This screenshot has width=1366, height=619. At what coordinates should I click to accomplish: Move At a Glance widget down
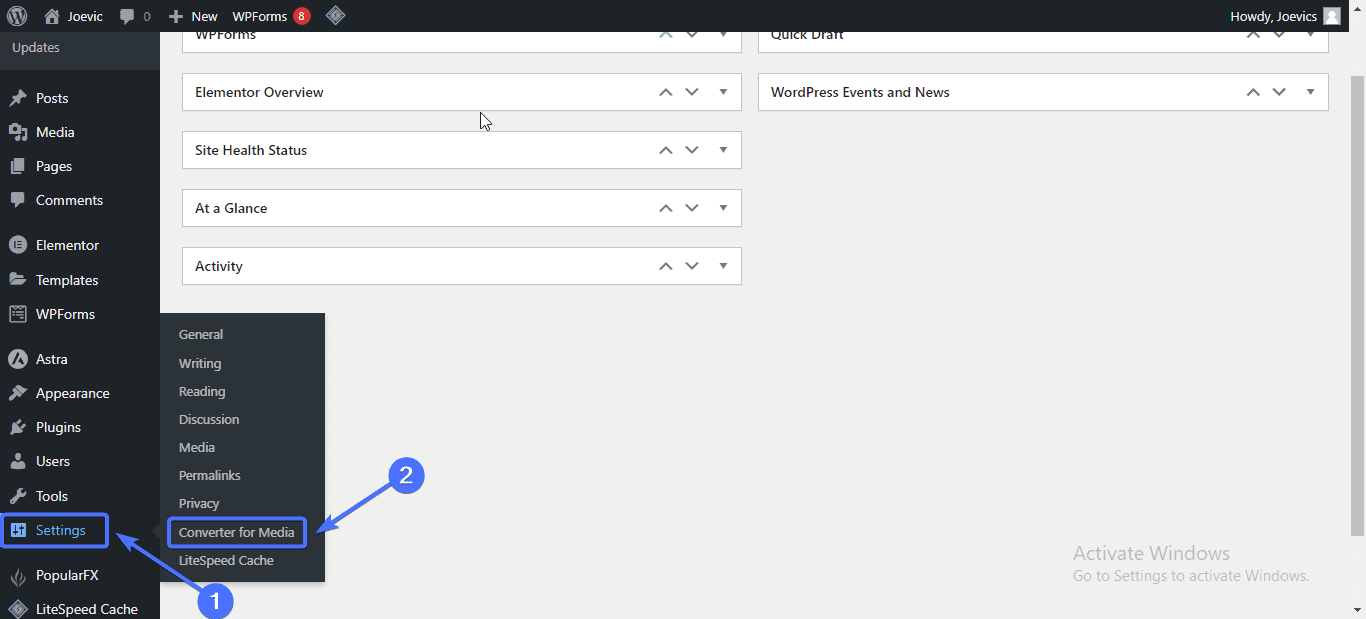tap(692, 208)
